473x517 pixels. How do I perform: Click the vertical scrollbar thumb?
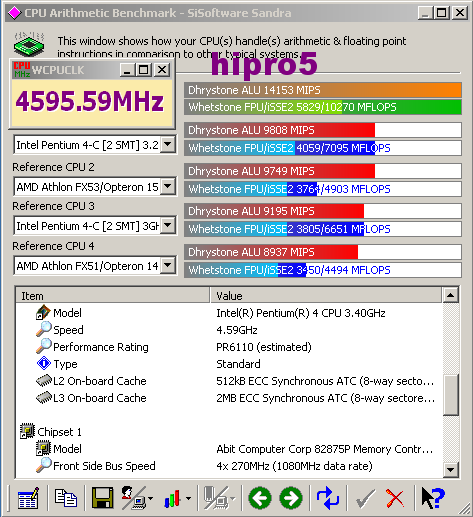click(451, 395)
